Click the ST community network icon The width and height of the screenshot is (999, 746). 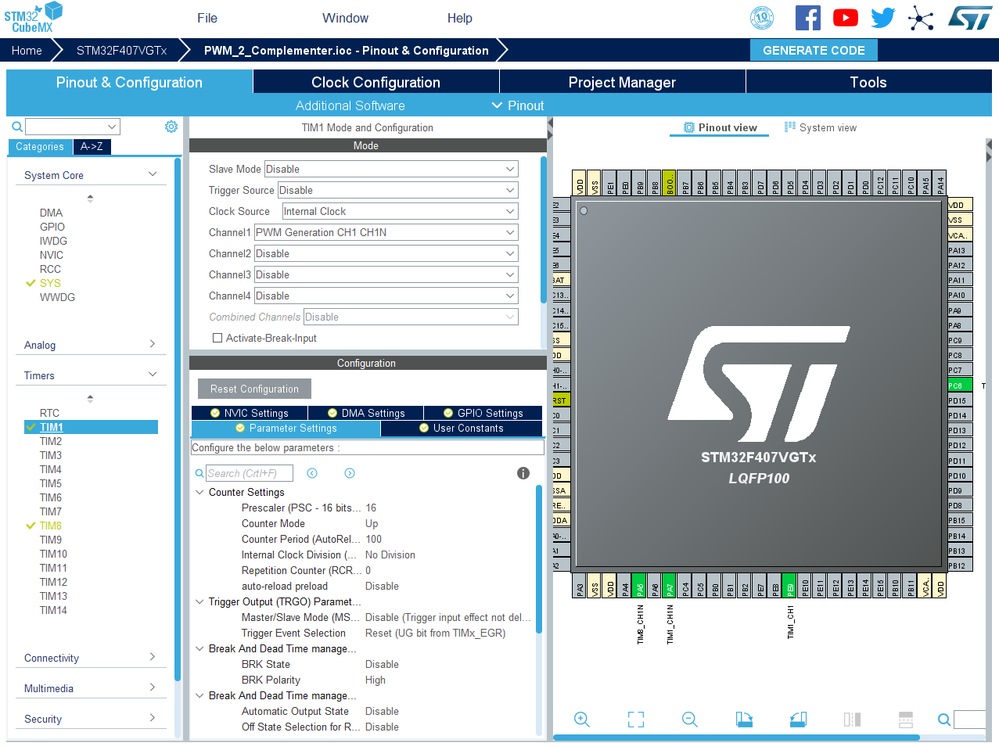pyautogui.click(x=921, y=18)
